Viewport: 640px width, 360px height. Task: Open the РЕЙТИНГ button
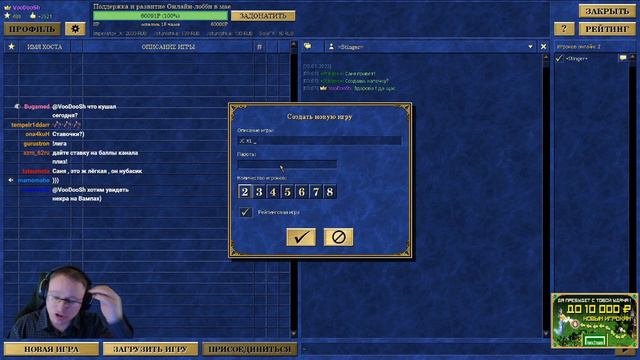[607, 29]
